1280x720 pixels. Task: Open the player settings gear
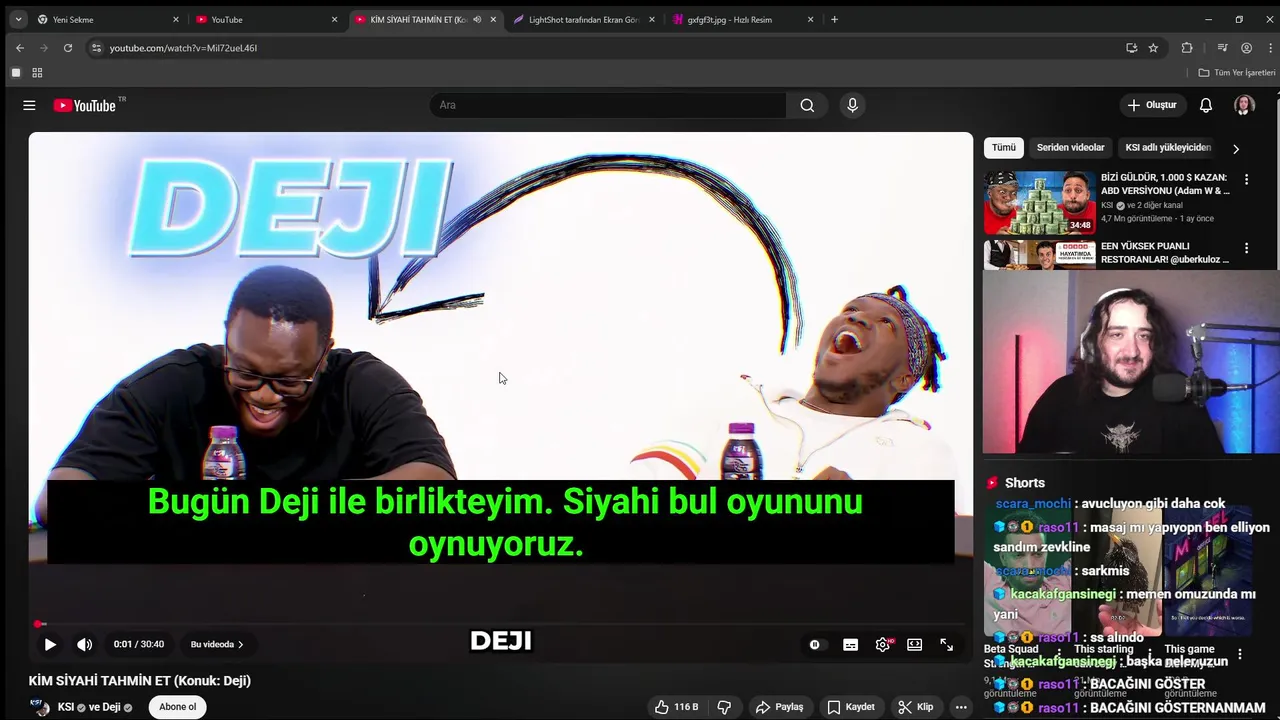(883, 645)
